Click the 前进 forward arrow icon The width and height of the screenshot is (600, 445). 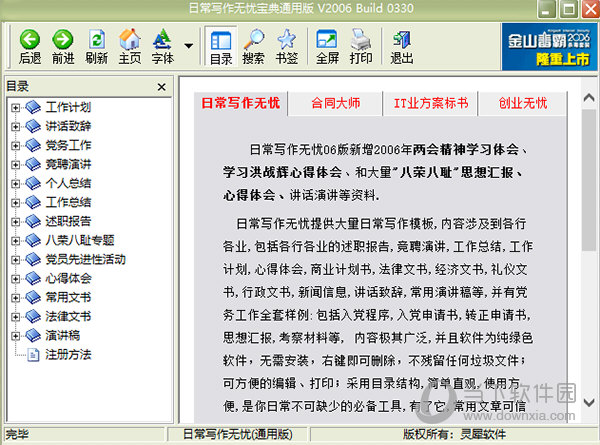tap(63, 39)
